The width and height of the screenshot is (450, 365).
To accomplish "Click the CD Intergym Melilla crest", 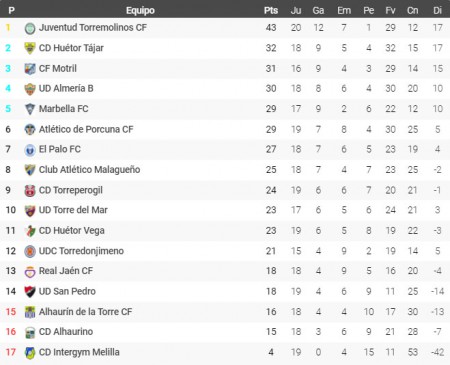I will pos(30,353).
